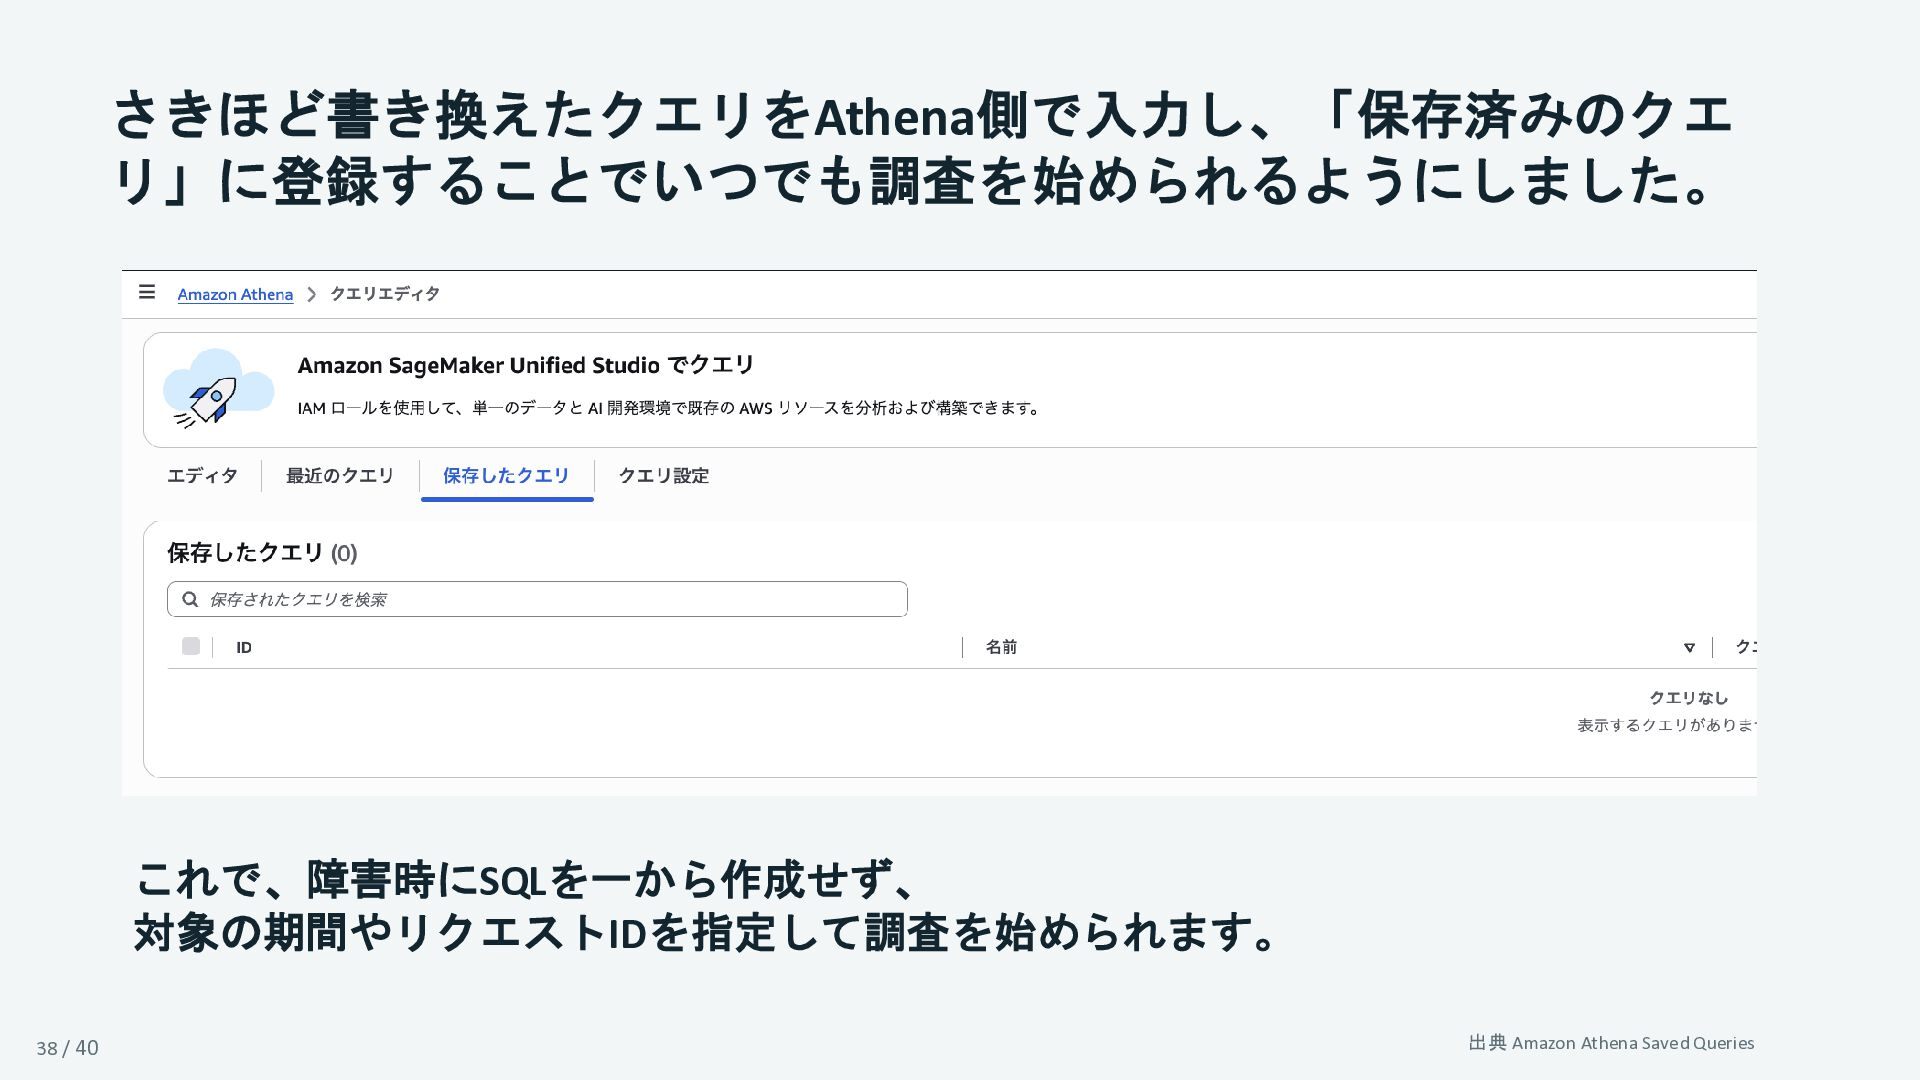This screenshot has width=1920, height=1080.
Task: Sort by 名前 column arrow
Action: [x=1689, y=647]
